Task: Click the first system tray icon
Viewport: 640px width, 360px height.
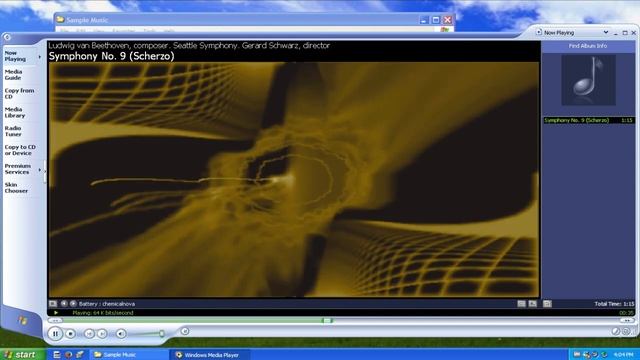Action: [577, 354]
